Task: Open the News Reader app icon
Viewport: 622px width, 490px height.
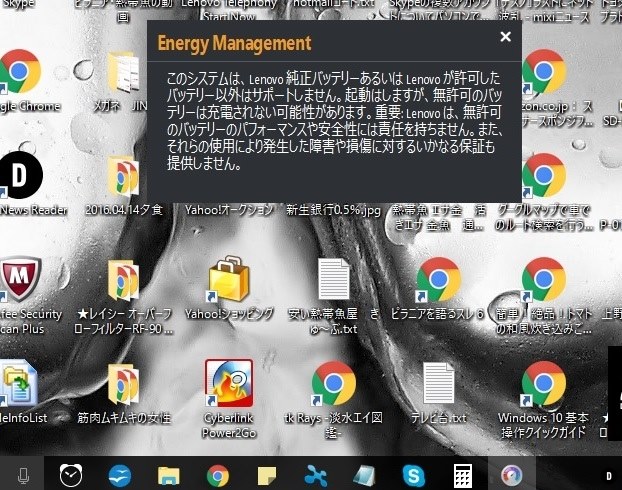Action: (19, 175)
